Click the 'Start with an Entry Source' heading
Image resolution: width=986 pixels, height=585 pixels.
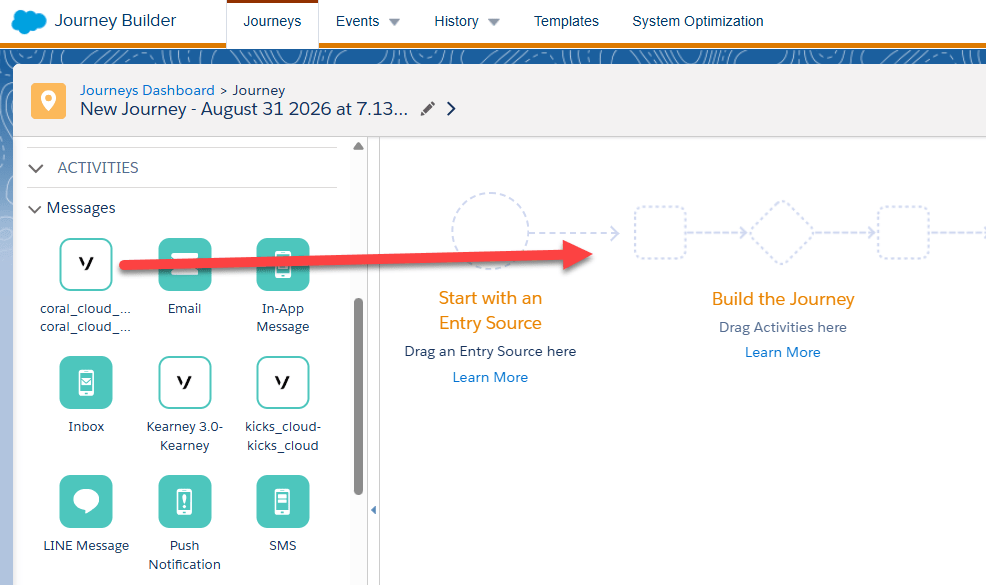(490, 310)
